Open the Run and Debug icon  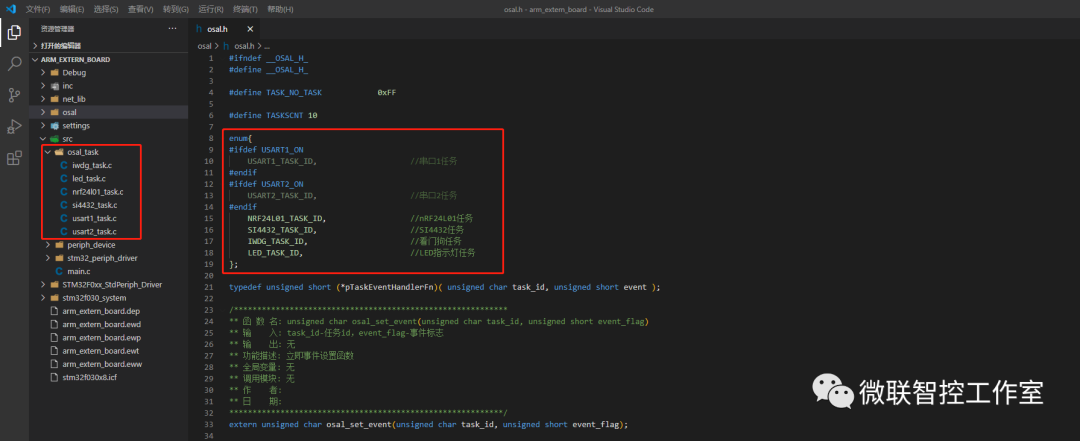click(x=14, y=126)
